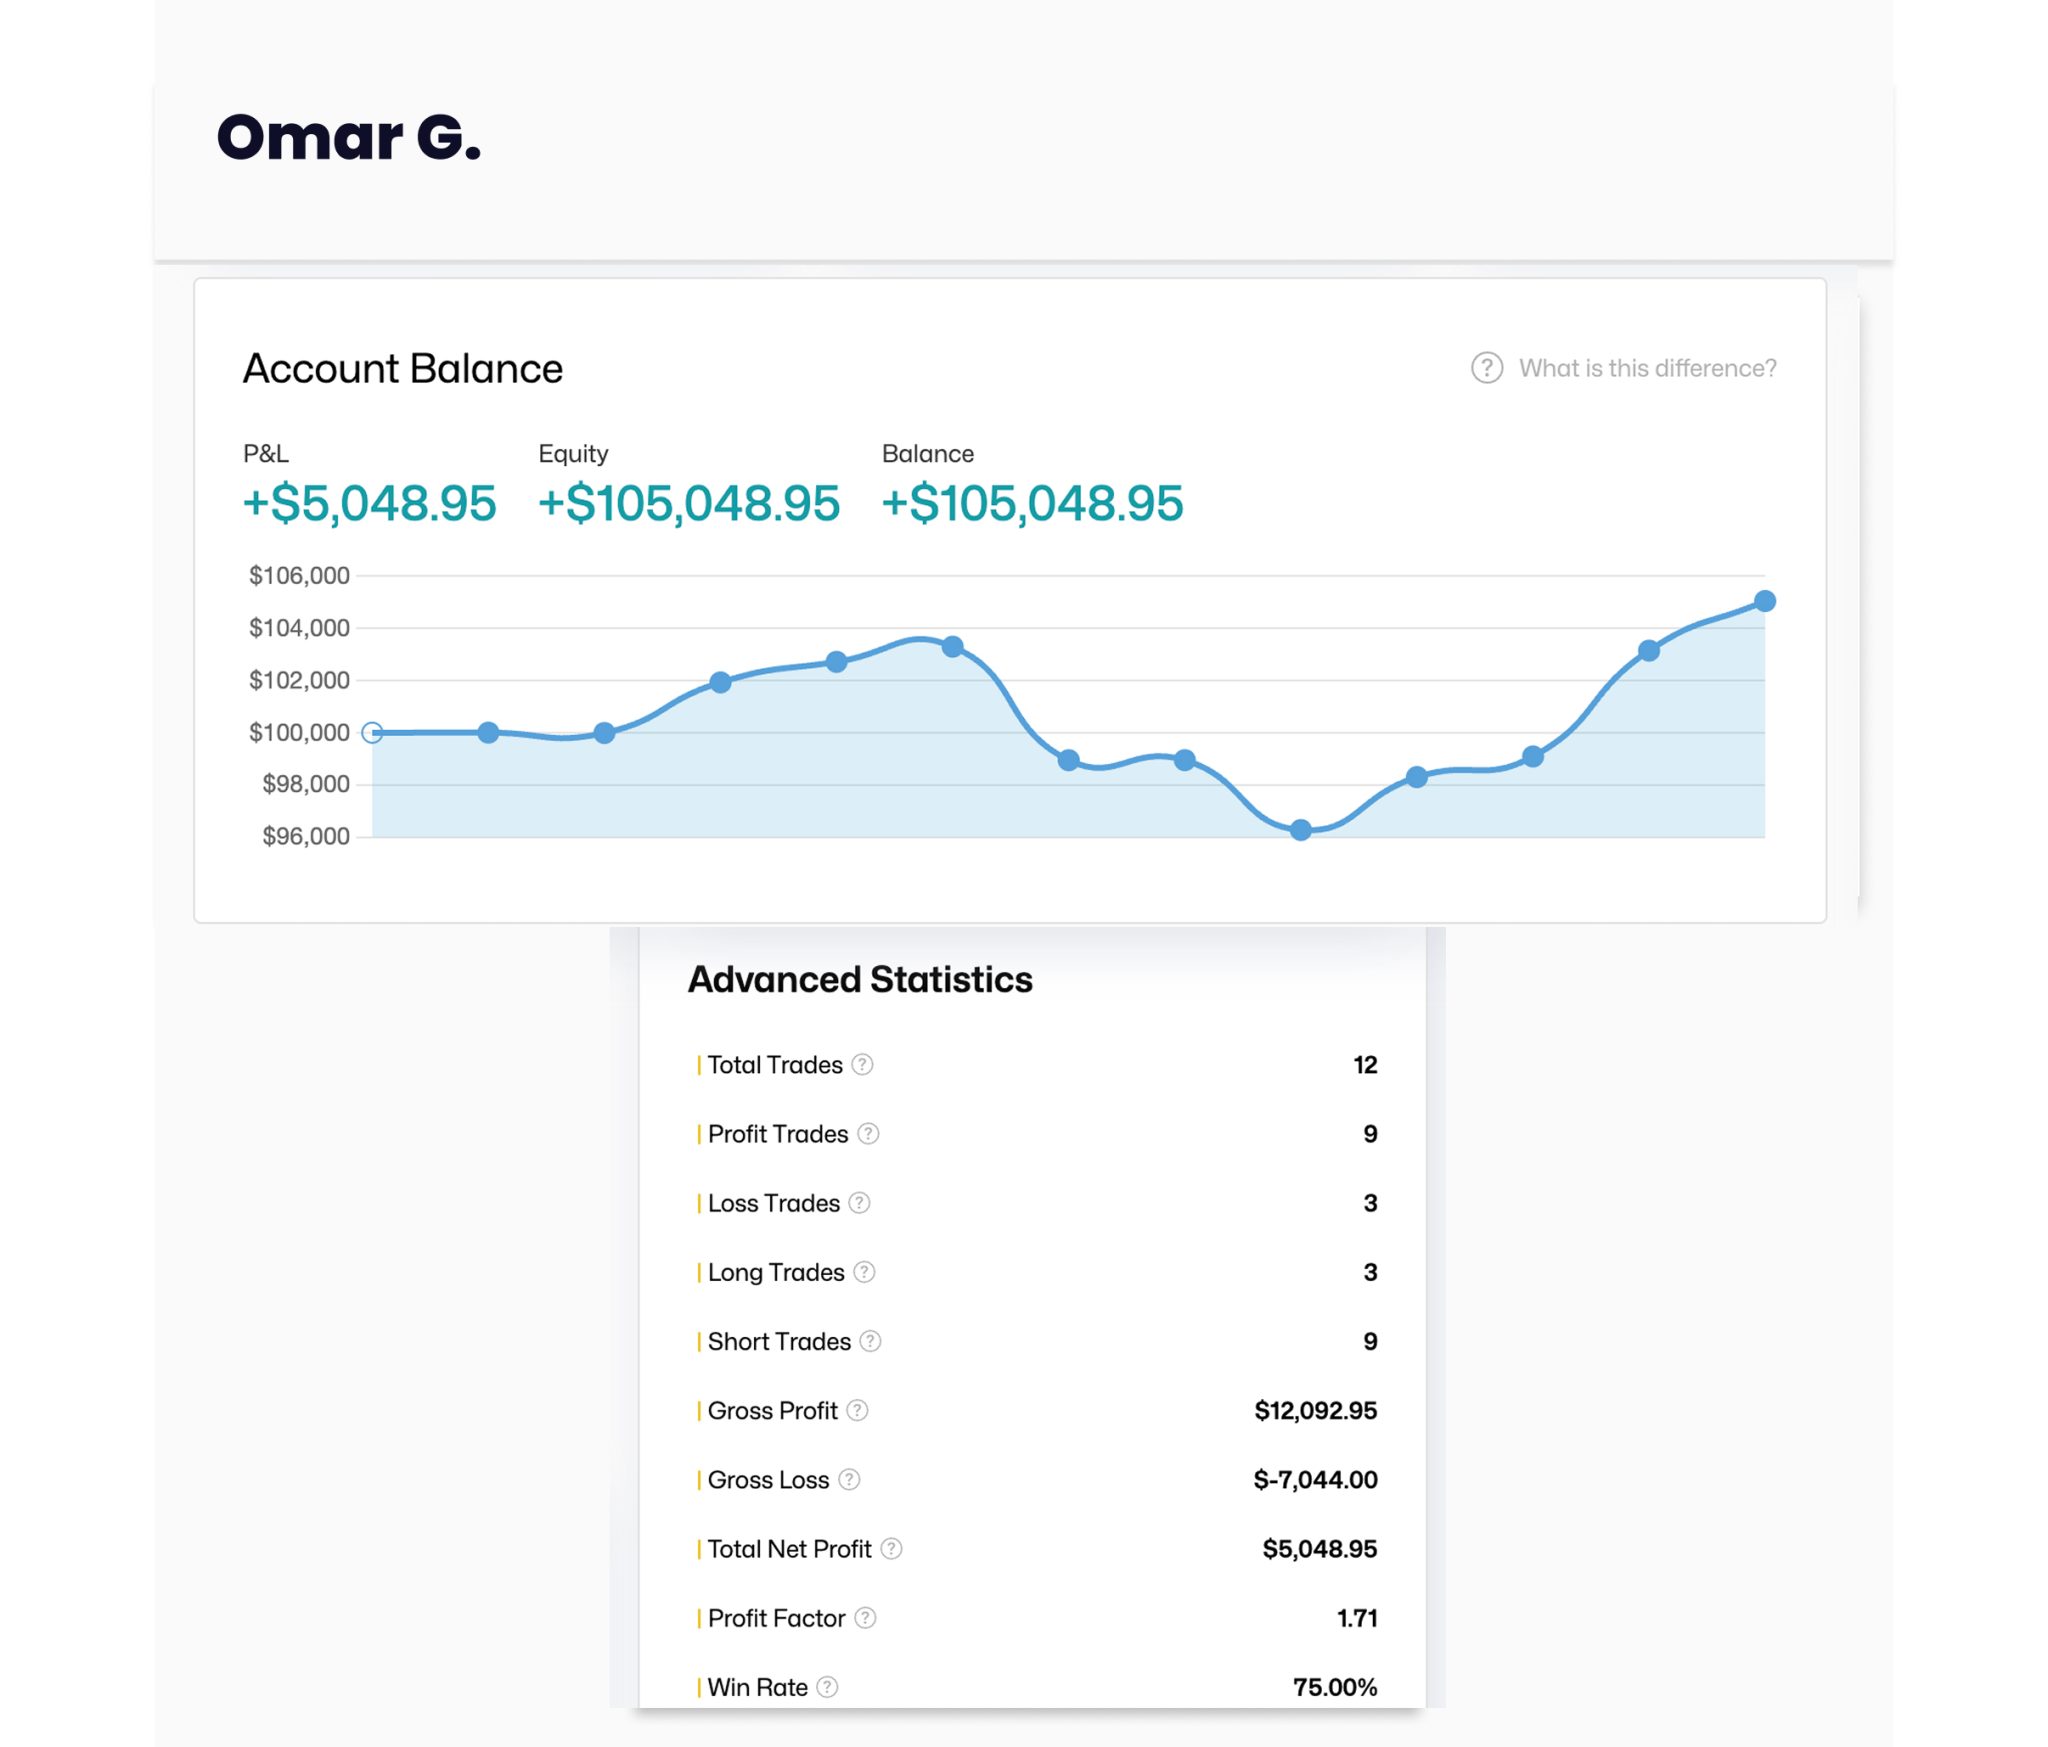Click help icon beside Gross Profit
The height and width of the screenshot is (1747, 2048).
point(857,1410)
